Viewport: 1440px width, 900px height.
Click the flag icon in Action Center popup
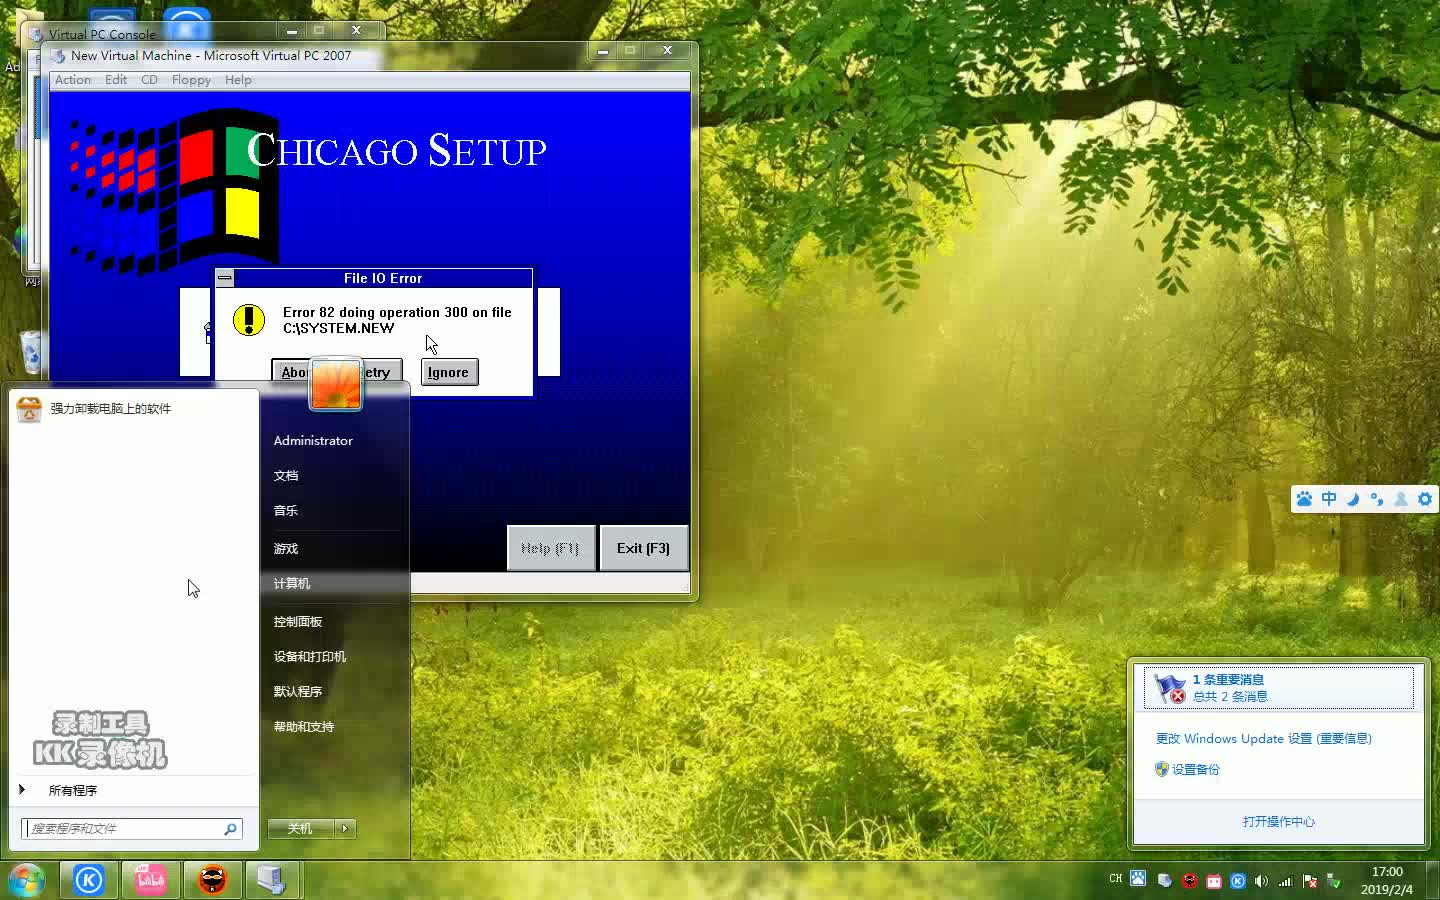tap(1168, 688)
